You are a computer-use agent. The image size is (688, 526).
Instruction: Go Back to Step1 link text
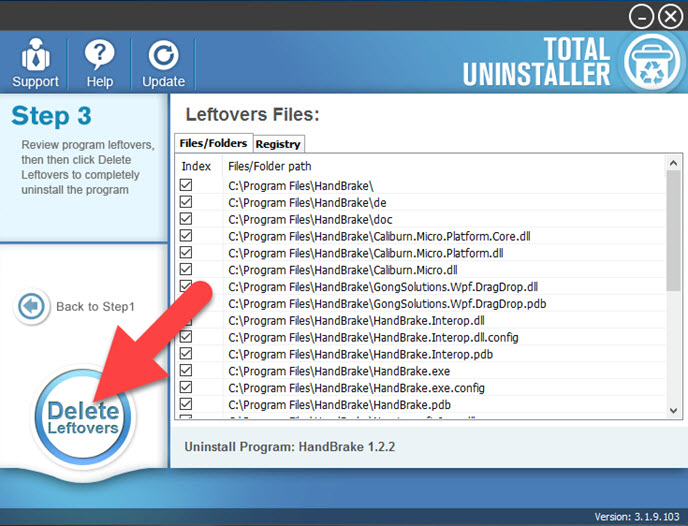coord(95,306)
